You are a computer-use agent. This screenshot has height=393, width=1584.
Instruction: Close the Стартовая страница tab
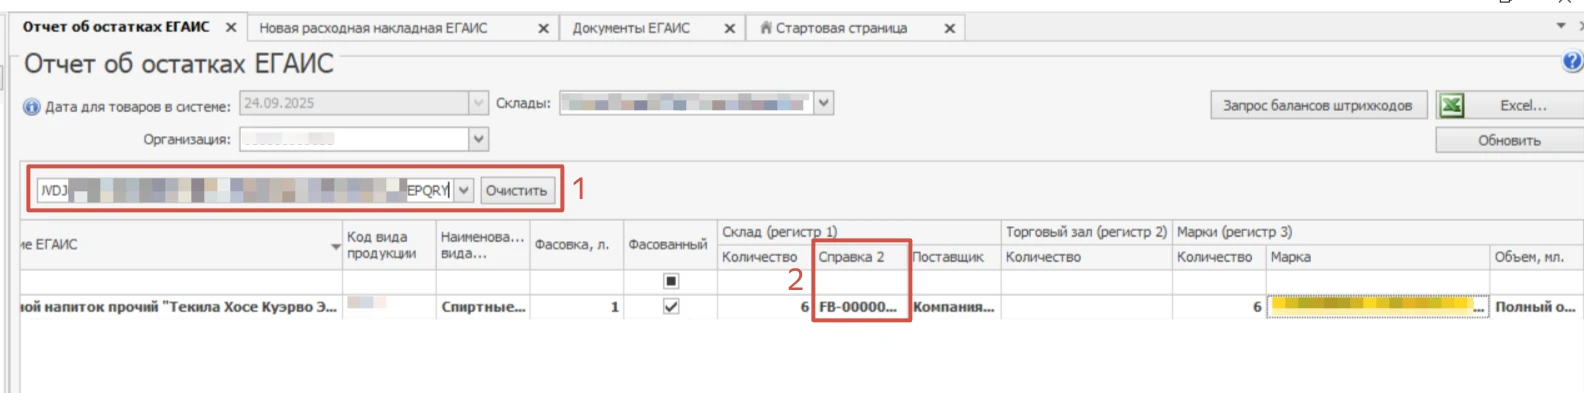pyautogui.click(x=950, y=29)
